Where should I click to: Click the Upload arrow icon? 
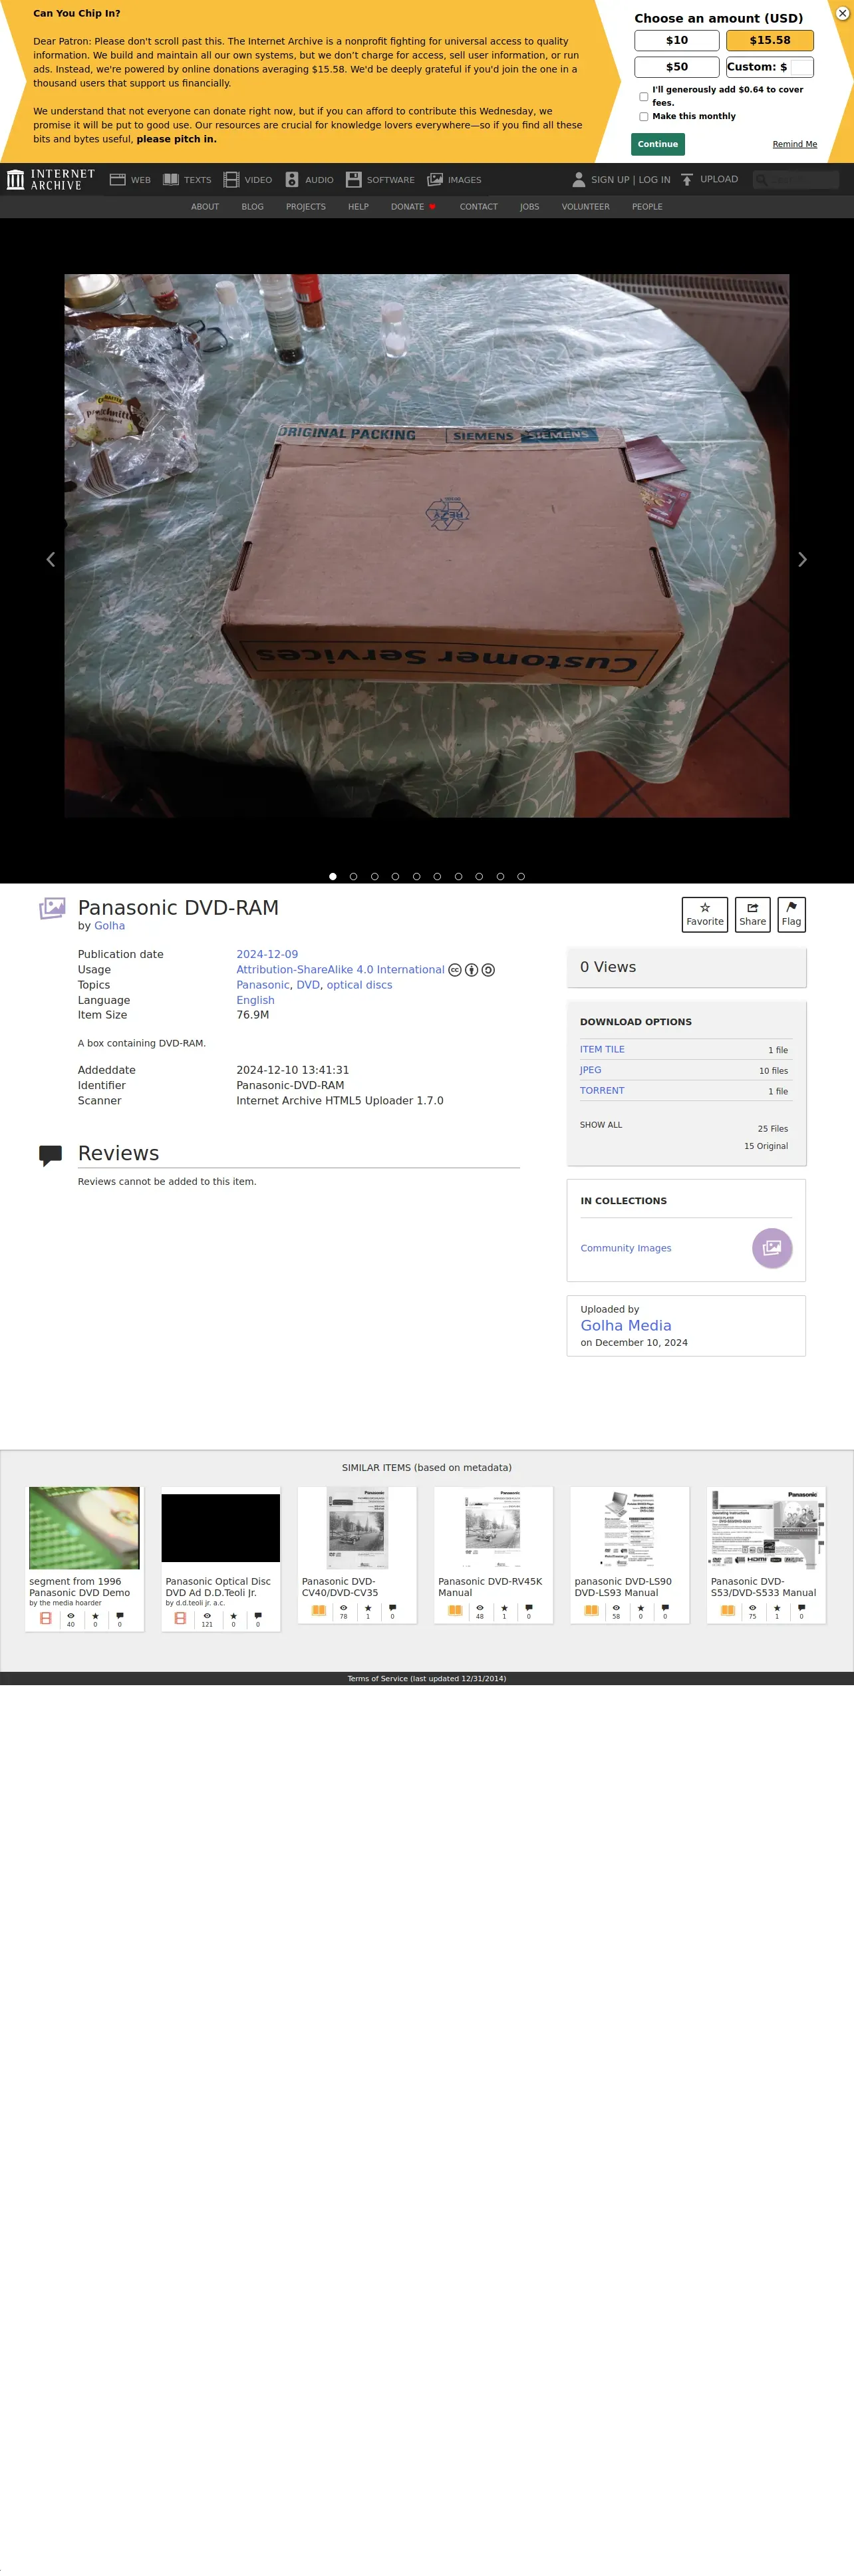click(687, 180)
